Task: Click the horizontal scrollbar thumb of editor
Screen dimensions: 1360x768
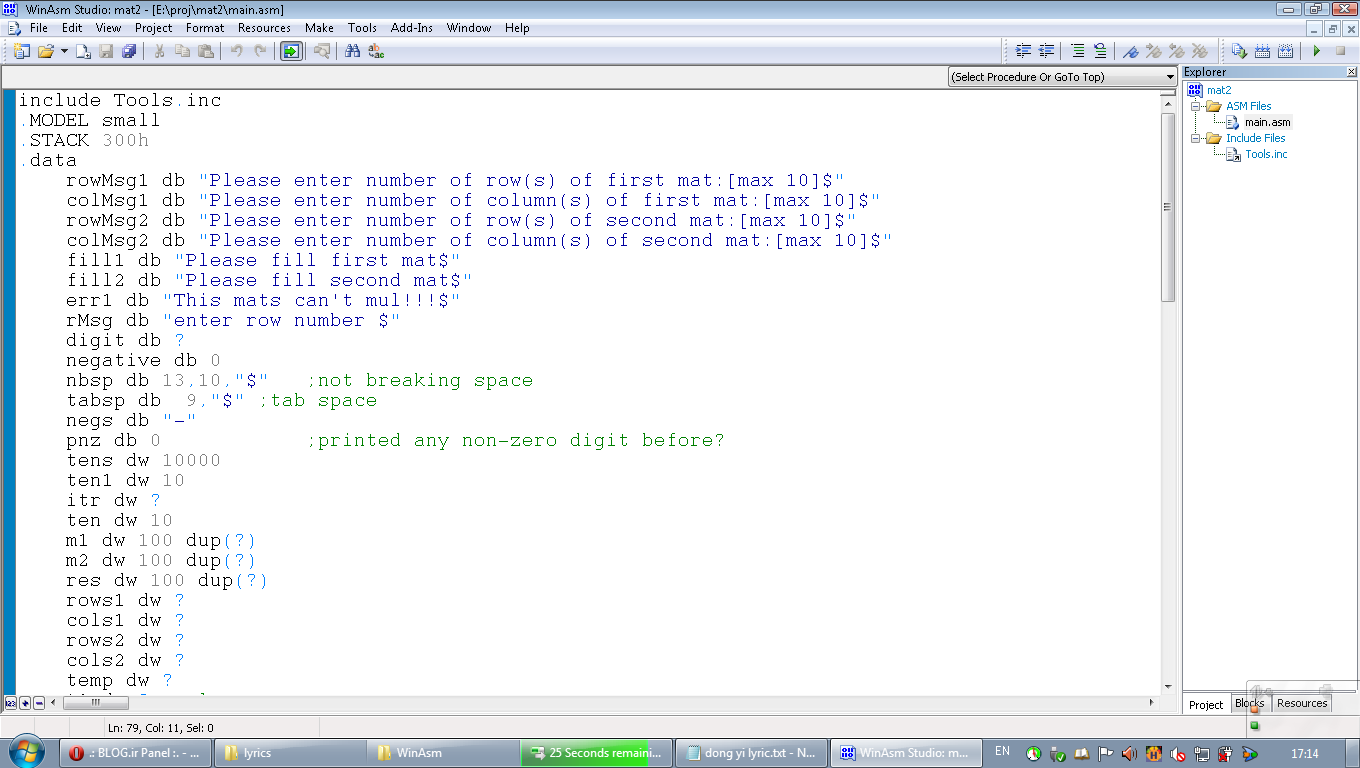Action: click(x=95, y=703)
